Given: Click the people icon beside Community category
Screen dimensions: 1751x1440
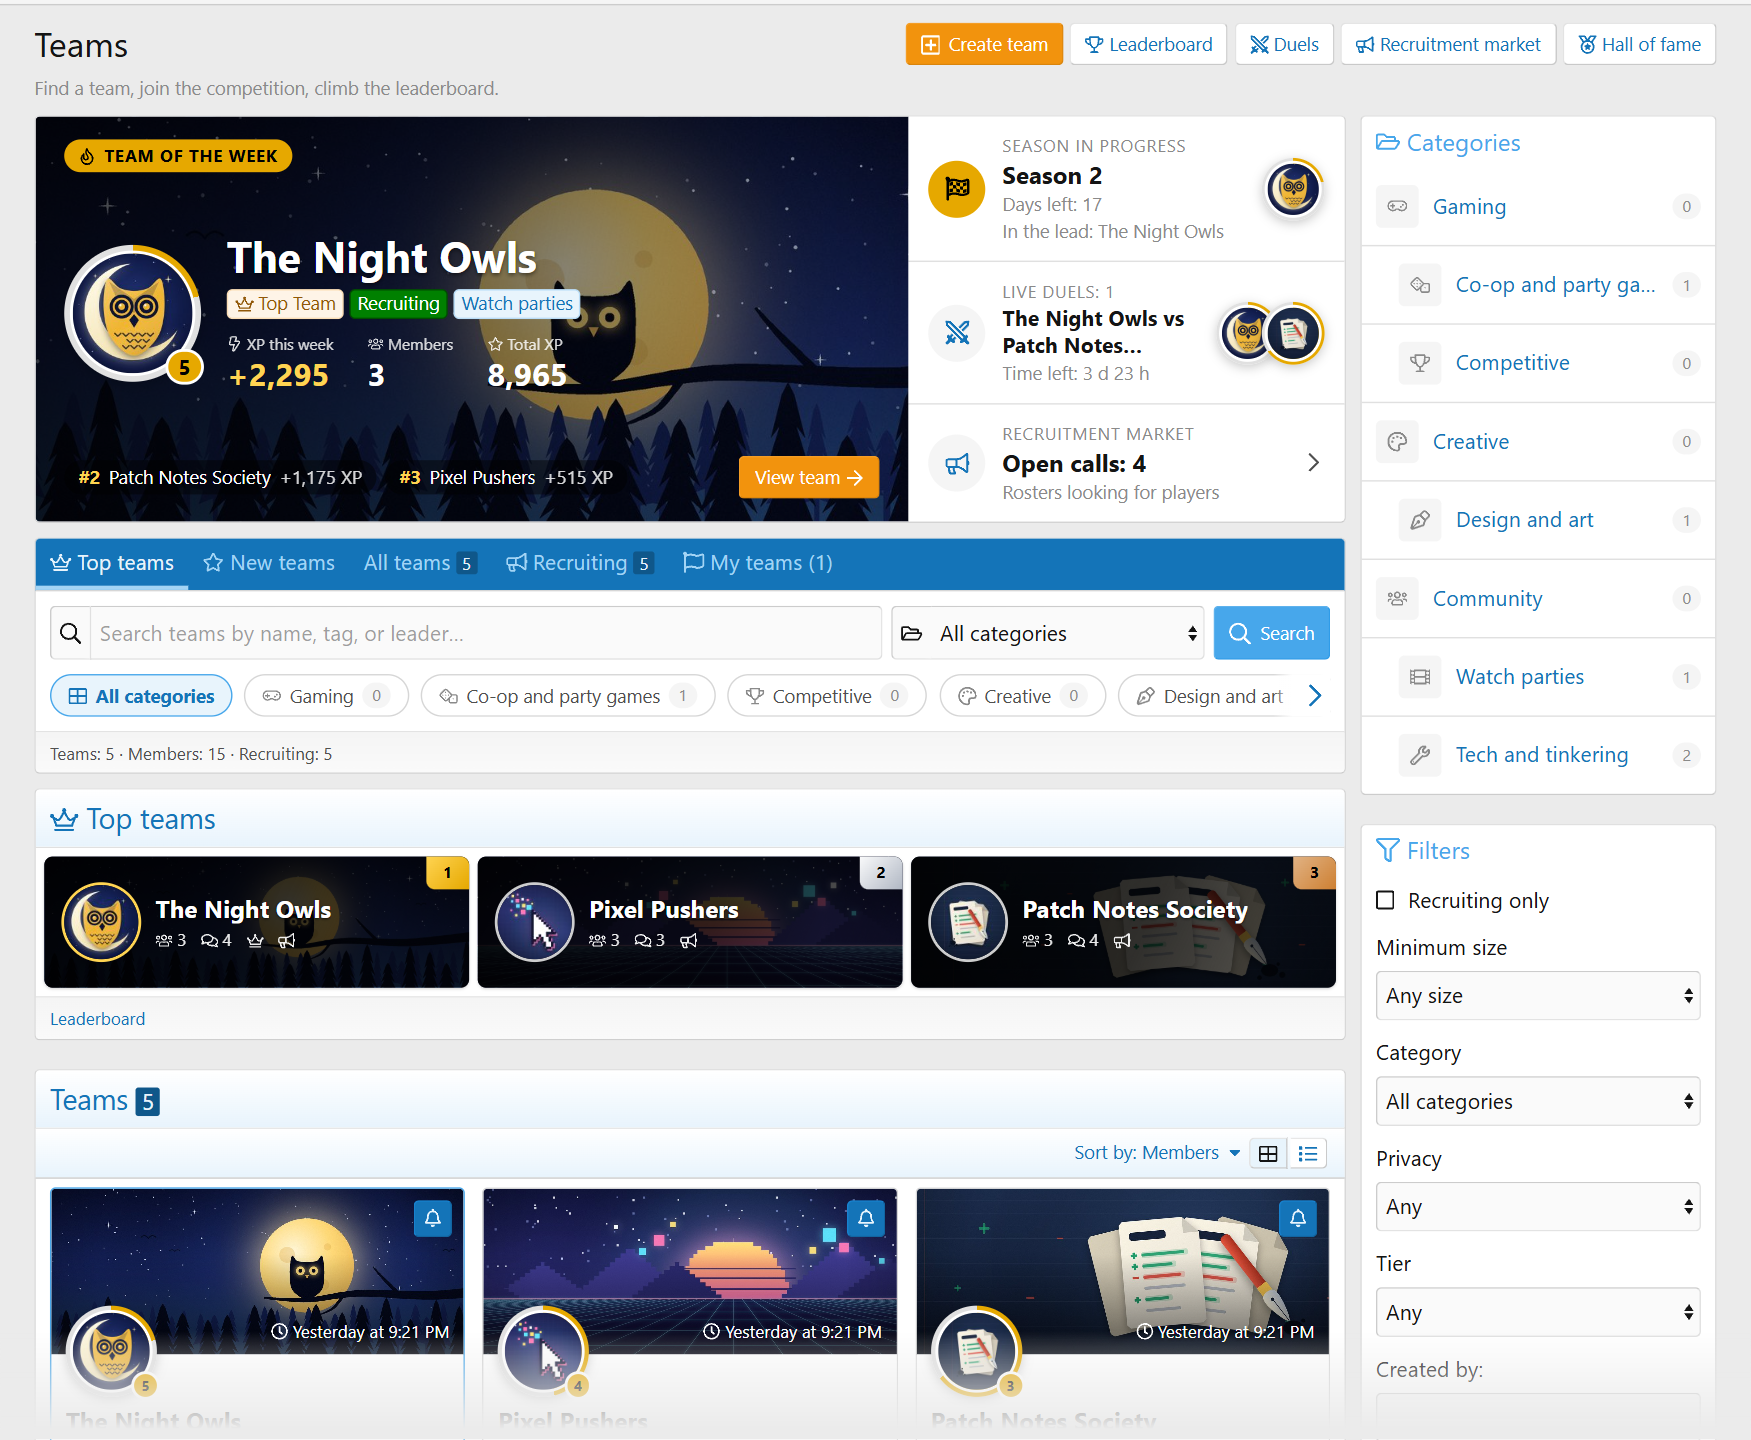Looking at the screenshot, I should point(1397,599).
